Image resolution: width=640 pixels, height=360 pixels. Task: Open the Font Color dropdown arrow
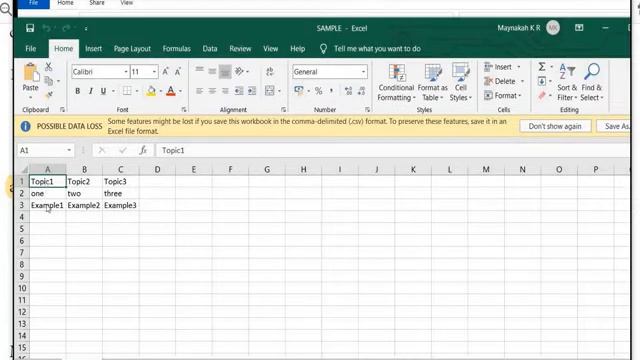click(180, 91)
